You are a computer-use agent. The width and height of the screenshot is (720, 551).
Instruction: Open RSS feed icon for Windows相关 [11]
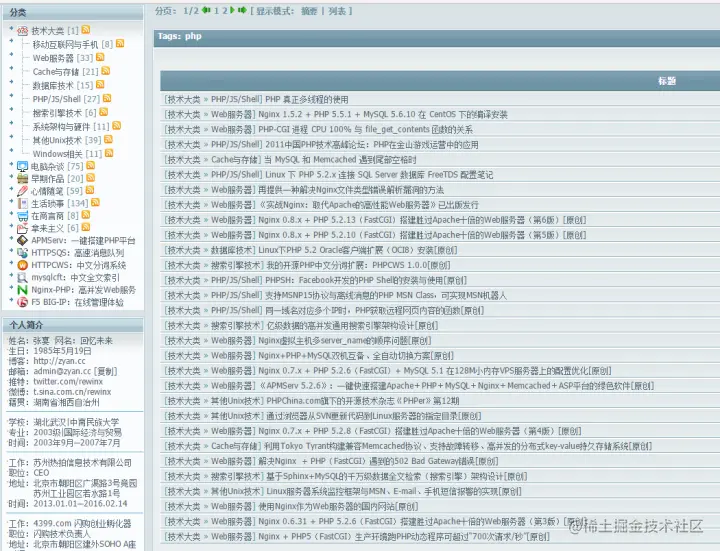point(109,153)
